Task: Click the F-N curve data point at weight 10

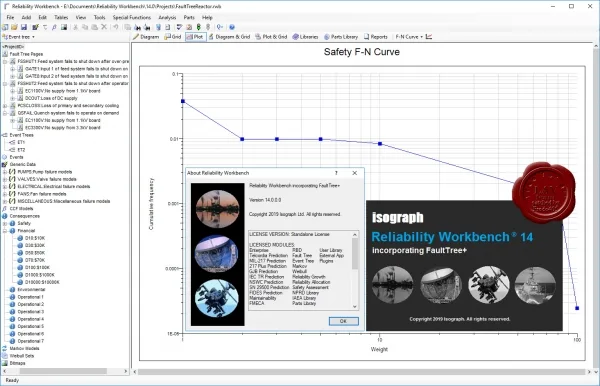Action: click(x=380, y=144)
